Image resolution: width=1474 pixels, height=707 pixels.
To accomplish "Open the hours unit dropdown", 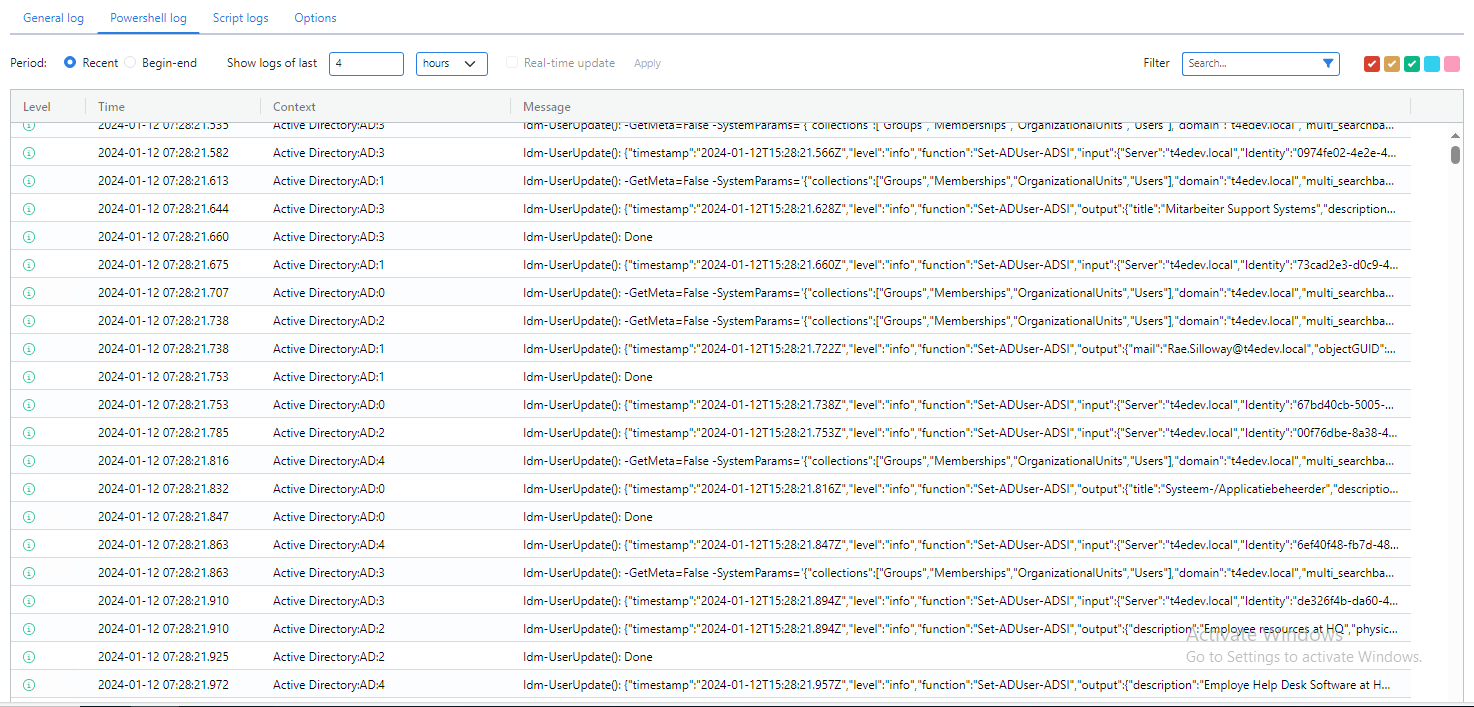I will pos(452,63).
